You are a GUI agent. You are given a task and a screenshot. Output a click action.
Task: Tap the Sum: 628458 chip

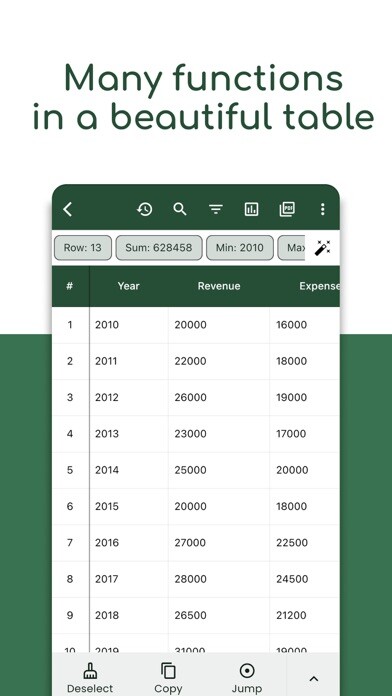[x=159, y=248]
